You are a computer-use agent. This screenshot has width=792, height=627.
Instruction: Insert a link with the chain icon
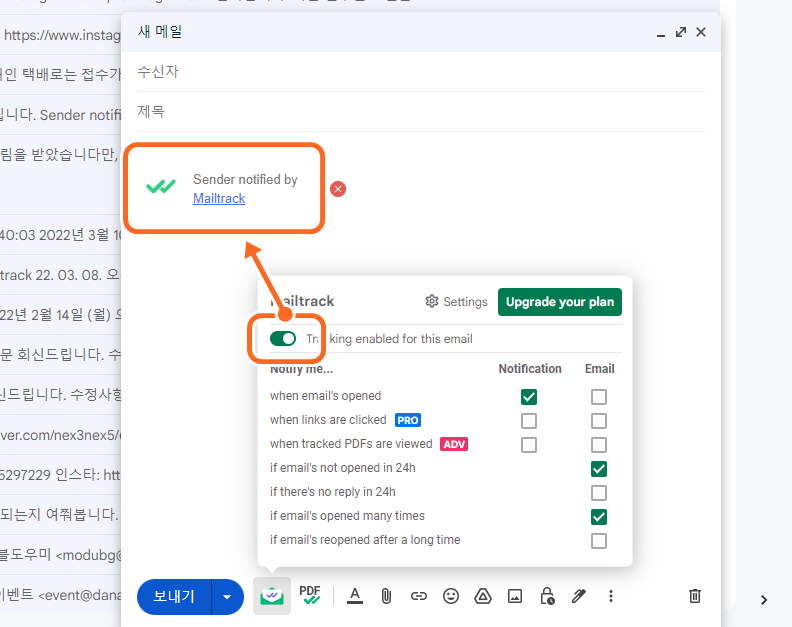click(x=418, y=596)
